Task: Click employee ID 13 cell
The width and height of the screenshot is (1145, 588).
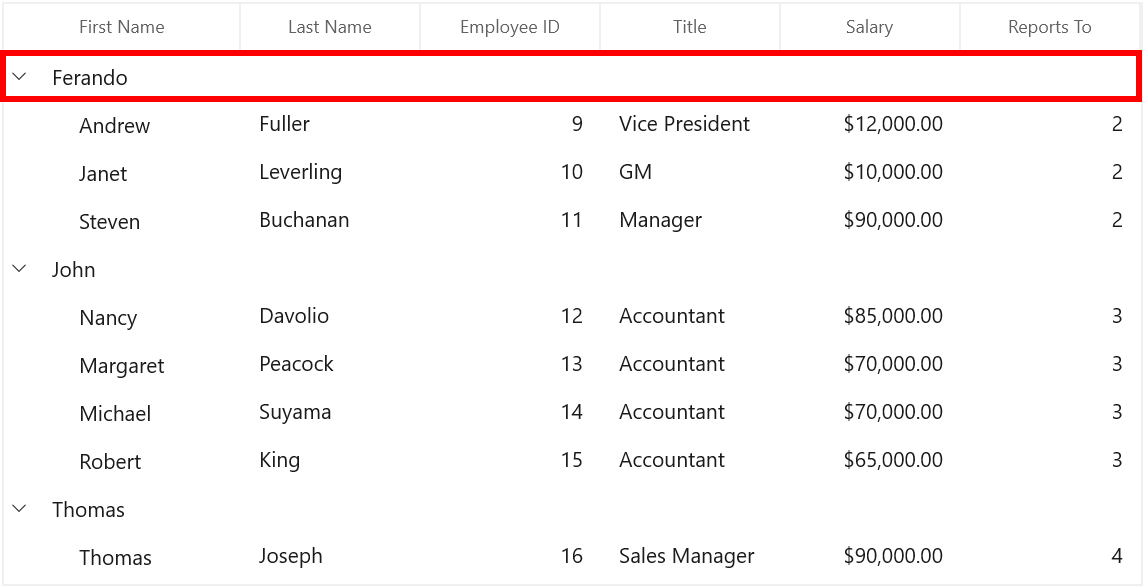Action: point(572,364)
